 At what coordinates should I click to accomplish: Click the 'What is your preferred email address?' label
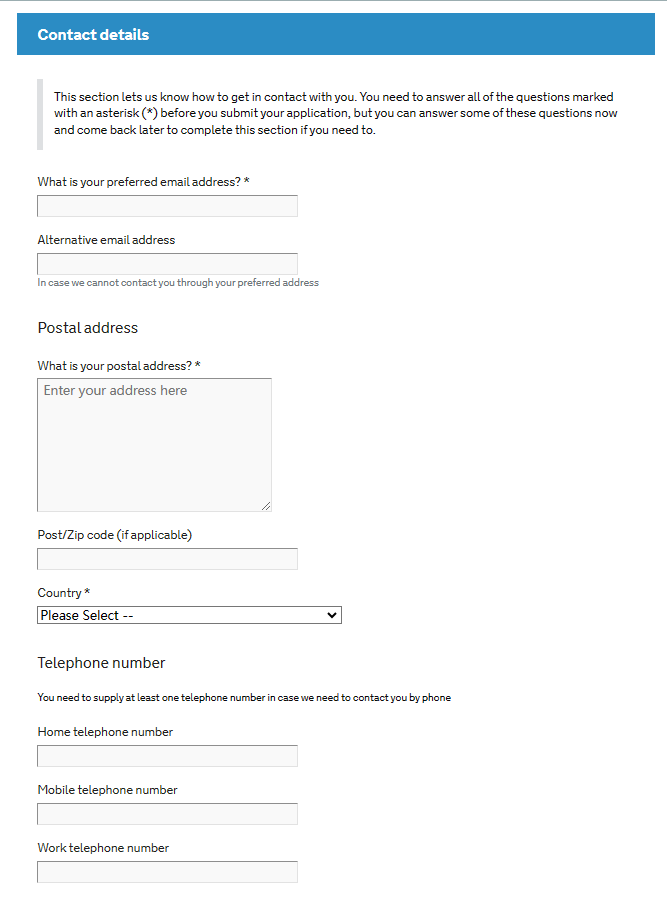click(x=143, y=182)
